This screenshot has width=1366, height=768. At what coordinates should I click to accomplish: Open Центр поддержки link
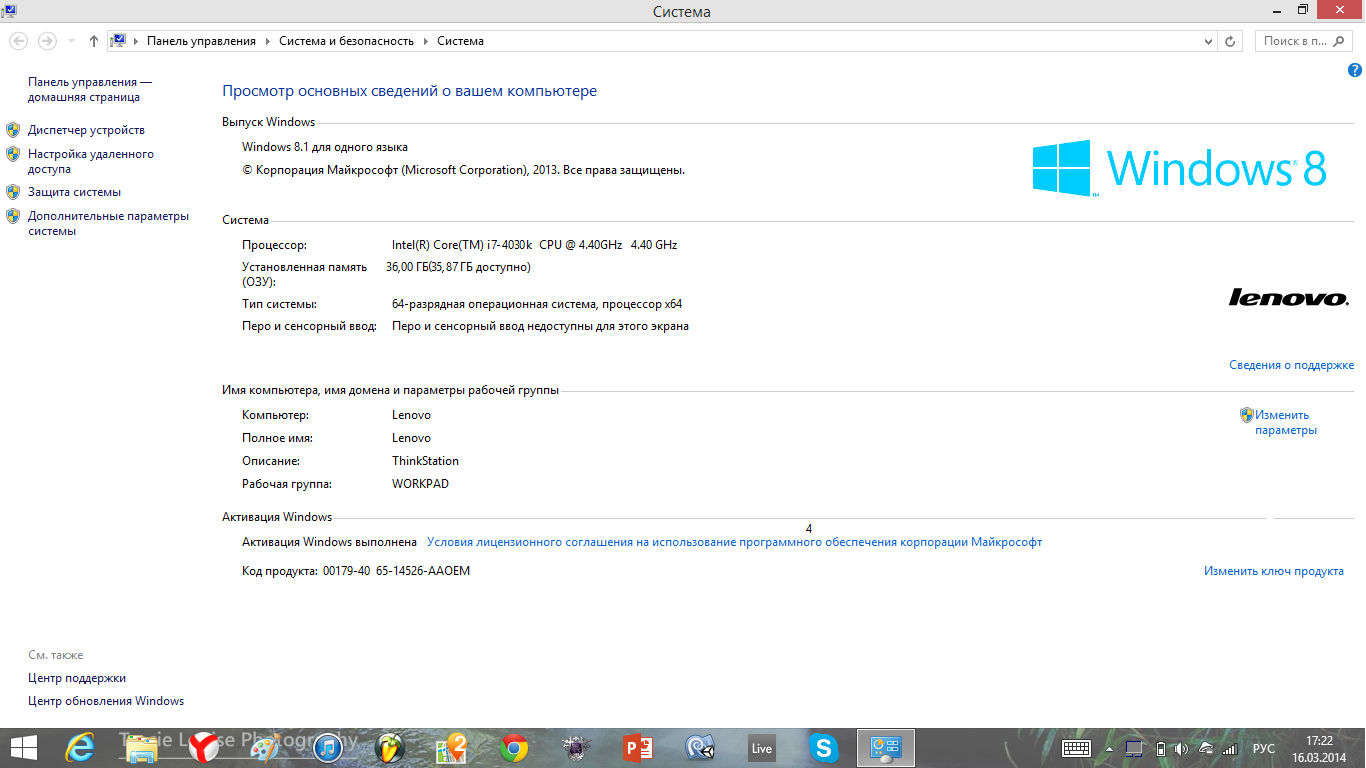[77, 678]
